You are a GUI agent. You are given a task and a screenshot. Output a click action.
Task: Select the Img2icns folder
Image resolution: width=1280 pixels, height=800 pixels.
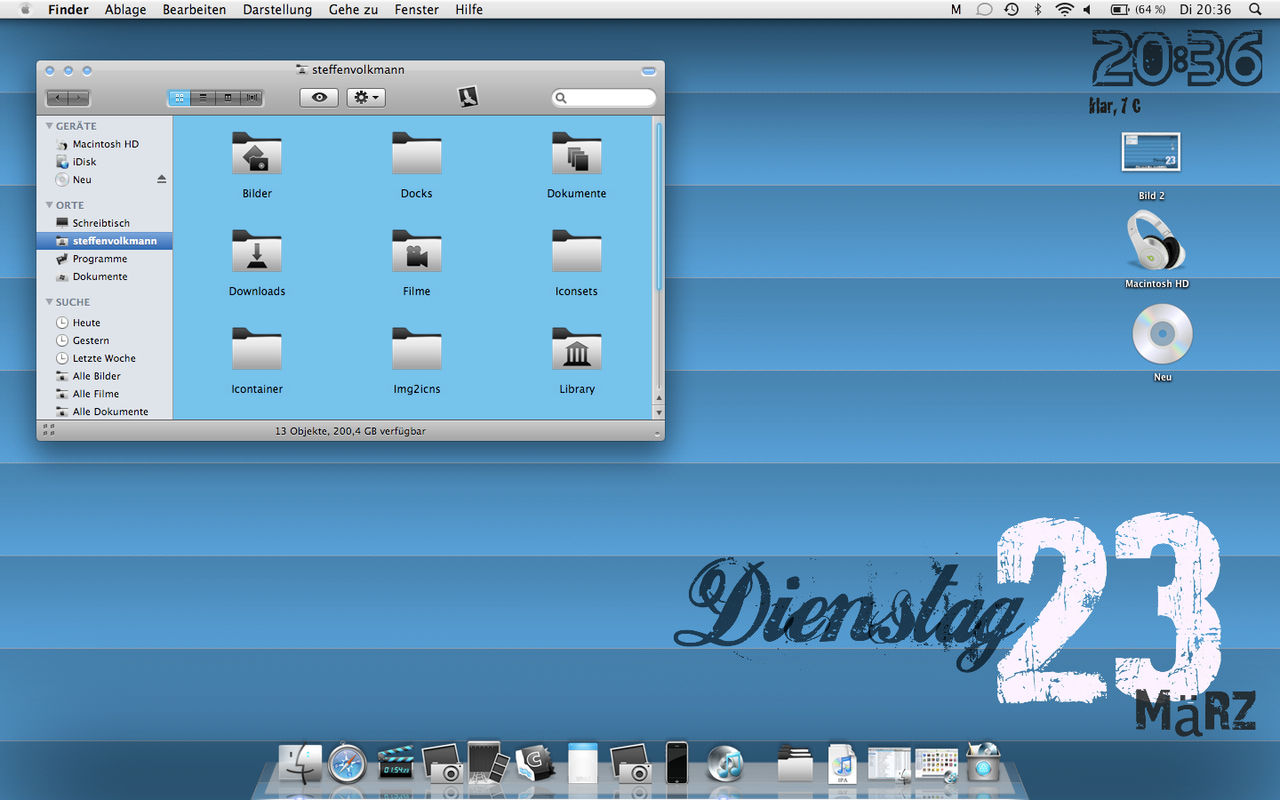pyautogui.click(x=417, y=350)
